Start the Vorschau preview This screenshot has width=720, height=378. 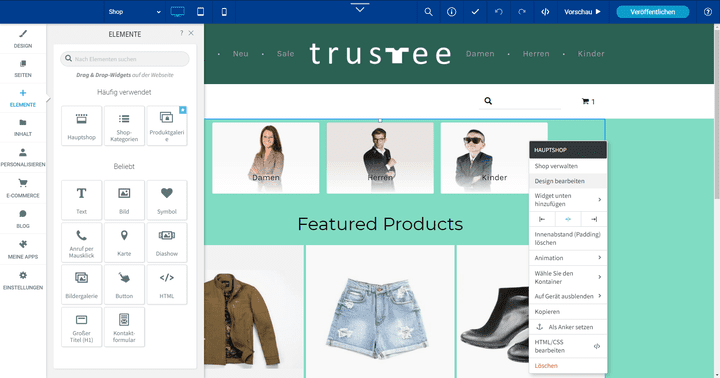click(x=582, y=12)
